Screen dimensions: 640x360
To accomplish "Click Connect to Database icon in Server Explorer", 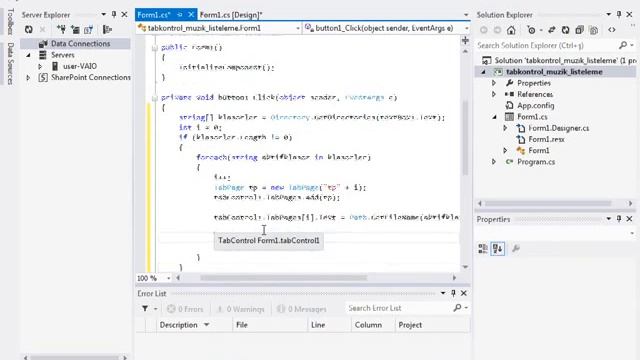I will coord(61,29).
